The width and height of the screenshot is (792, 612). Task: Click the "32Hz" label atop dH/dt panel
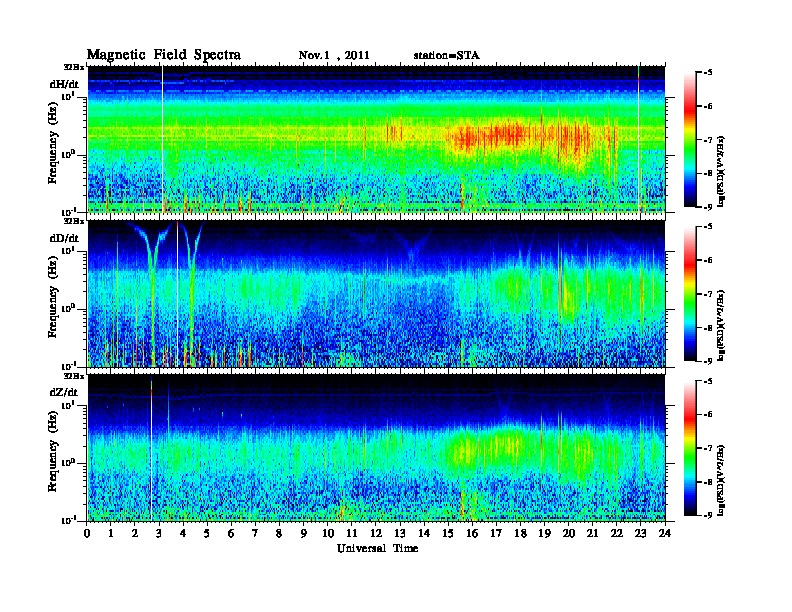pyautogui.click(x=74, y=67)
